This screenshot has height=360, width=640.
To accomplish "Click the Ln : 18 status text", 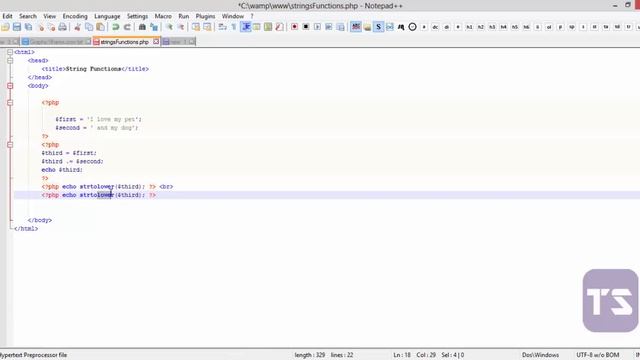I will point(402,355).
